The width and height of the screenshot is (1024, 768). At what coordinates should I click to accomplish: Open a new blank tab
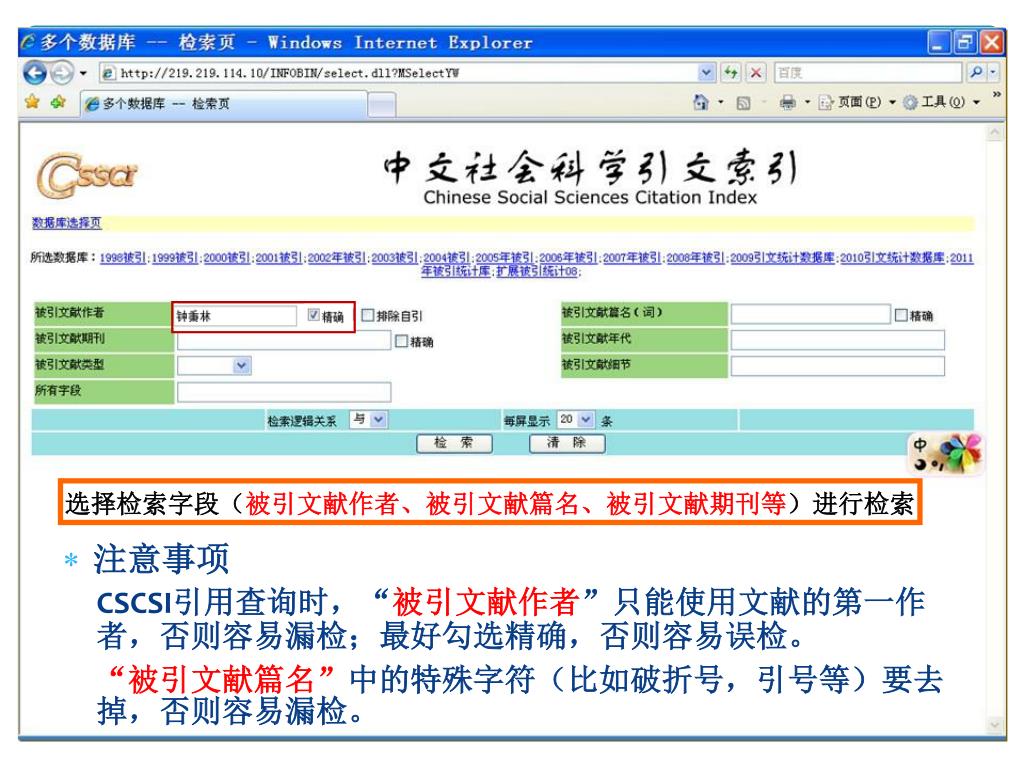383,104
